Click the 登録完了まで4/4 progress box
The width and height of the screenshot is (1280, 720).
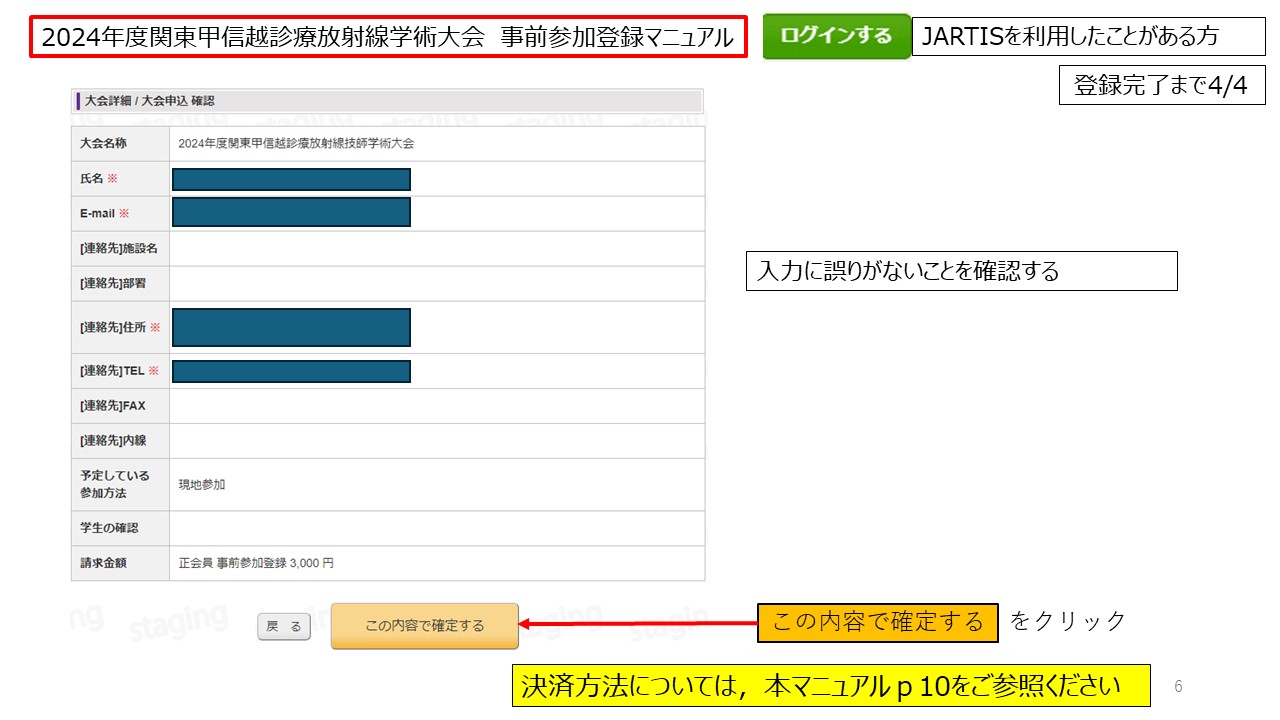(x=1161, y=86)
